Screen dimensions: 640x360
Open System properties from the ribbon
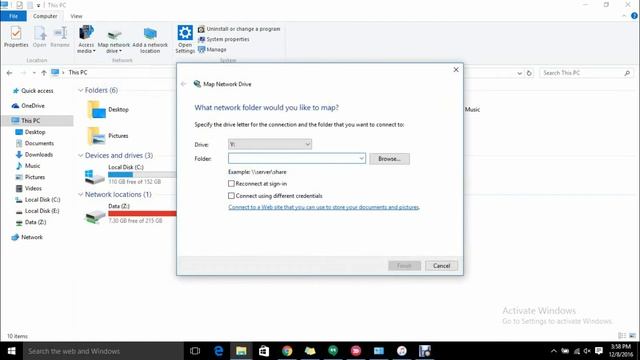pos(224,39)
